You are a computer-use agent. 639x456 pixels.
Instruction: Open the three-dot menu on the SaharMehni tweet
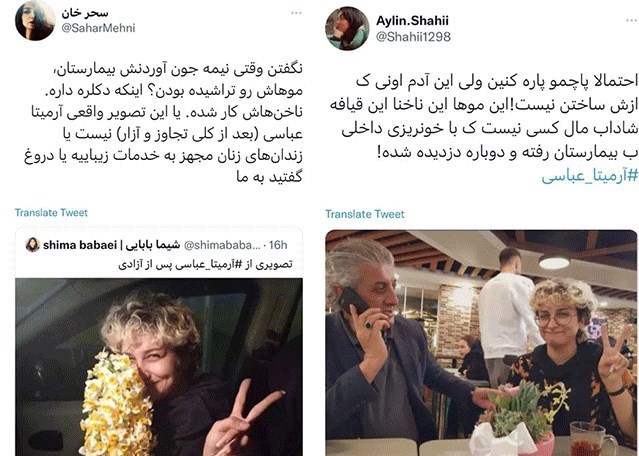tap(296, 13)
